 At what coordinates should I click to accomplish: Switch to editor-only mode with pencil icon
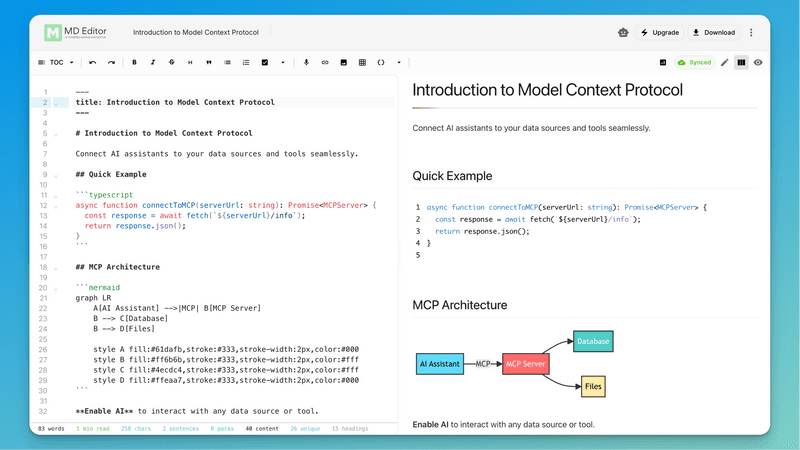point(724,62)
